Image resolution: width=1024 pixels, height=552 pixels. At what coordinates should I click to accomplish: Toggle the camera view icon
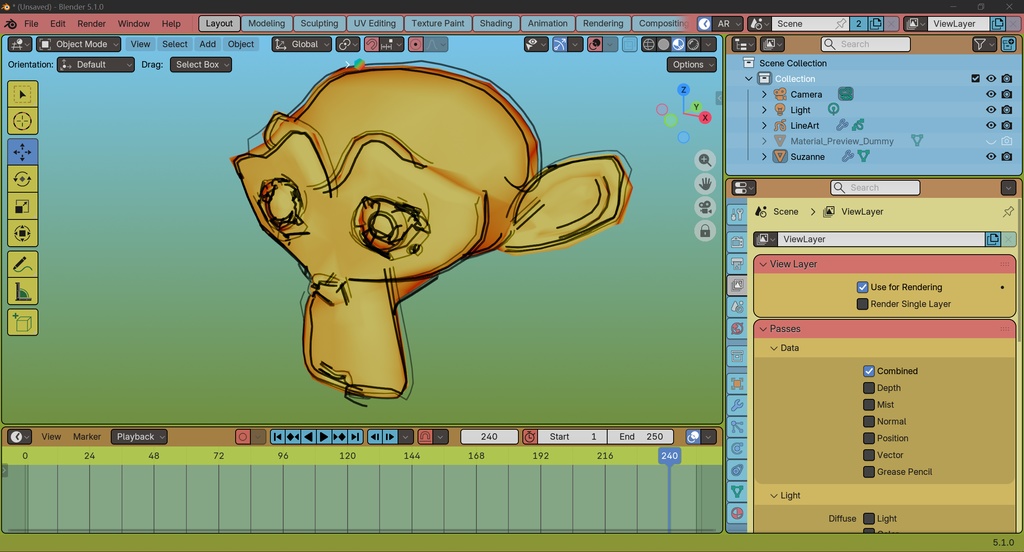705,207
